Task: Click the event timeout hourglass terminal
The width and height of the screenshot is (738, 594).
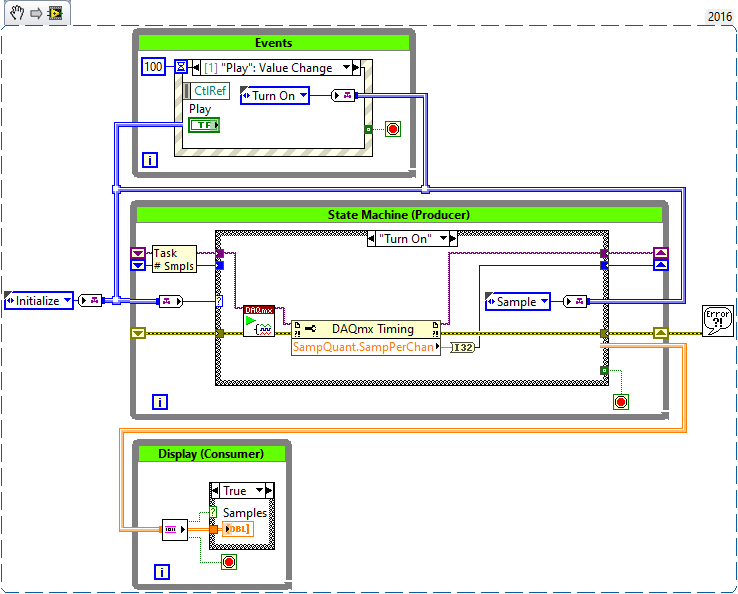Action: coord(181,66)
